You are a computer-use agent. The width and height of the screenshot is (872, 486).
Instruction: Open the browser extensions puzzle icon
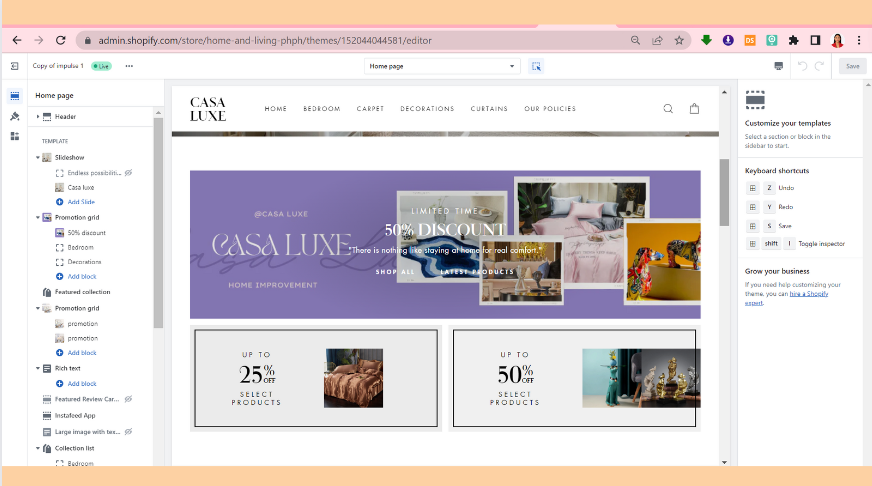click(794, 40)
